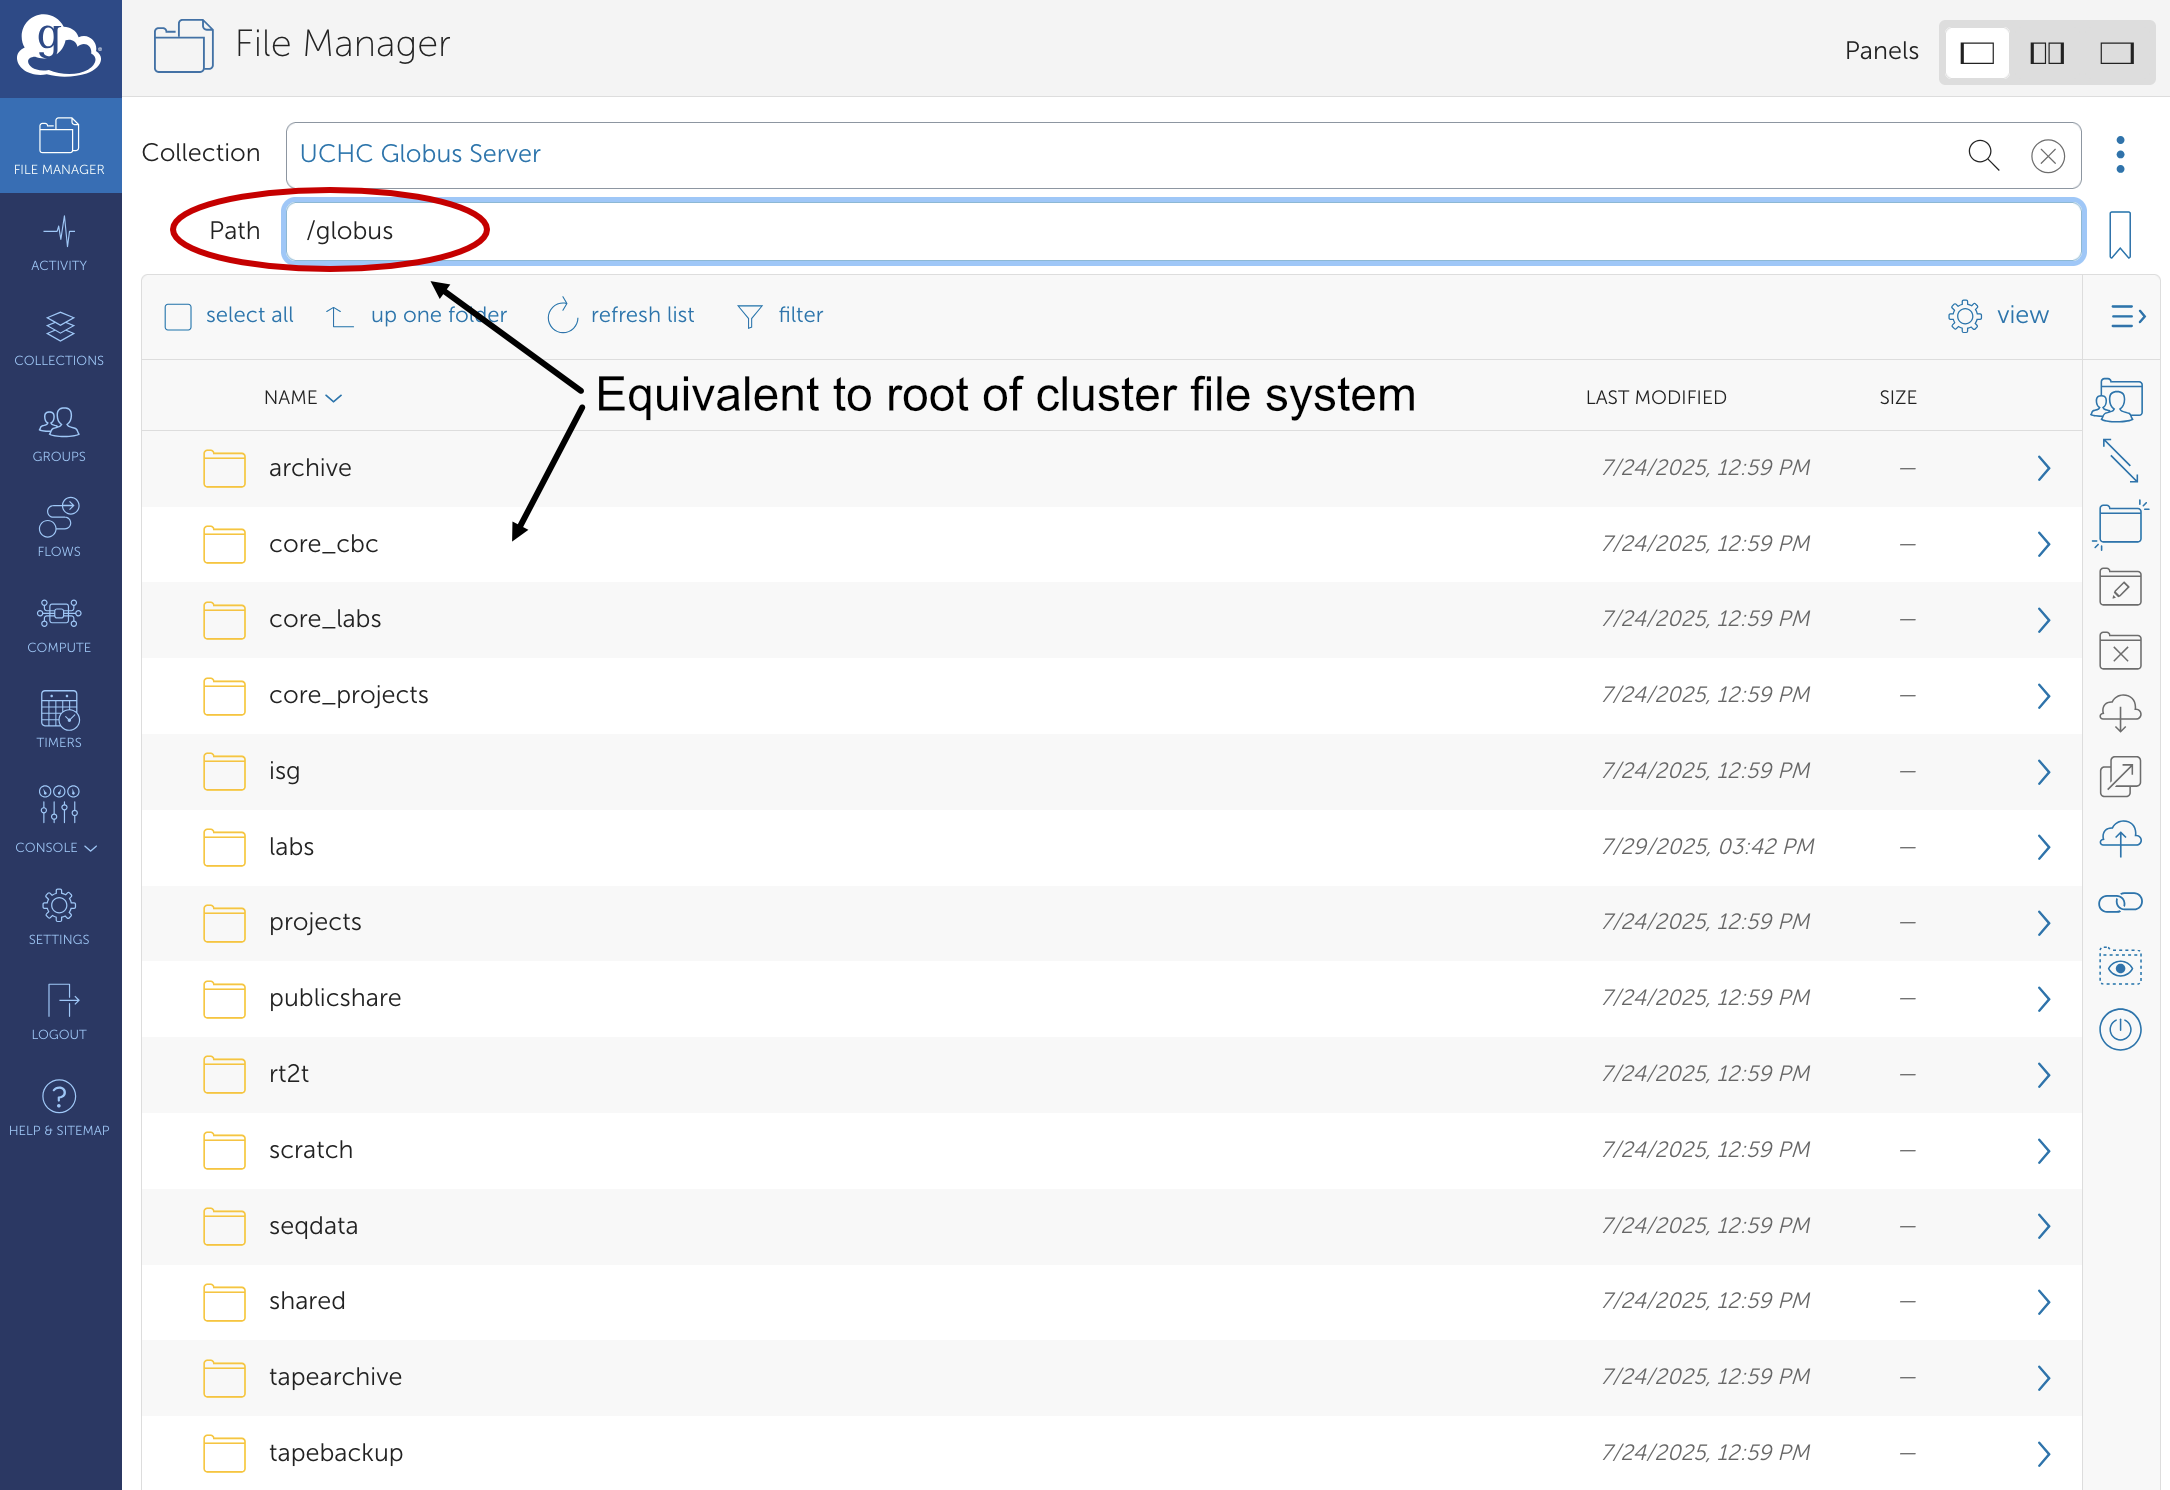Select the publicshare folder row
Viewport: 2170px width, 1490px height.
[1111, 999]
